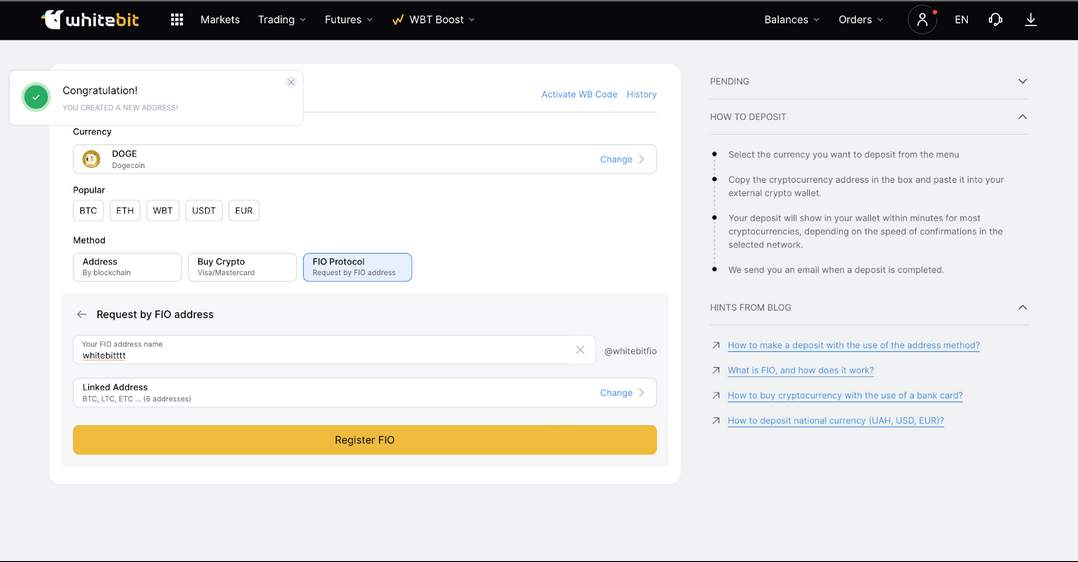
Task: Choose the Address by blockchain method
Action: click(x=127, y=267)
